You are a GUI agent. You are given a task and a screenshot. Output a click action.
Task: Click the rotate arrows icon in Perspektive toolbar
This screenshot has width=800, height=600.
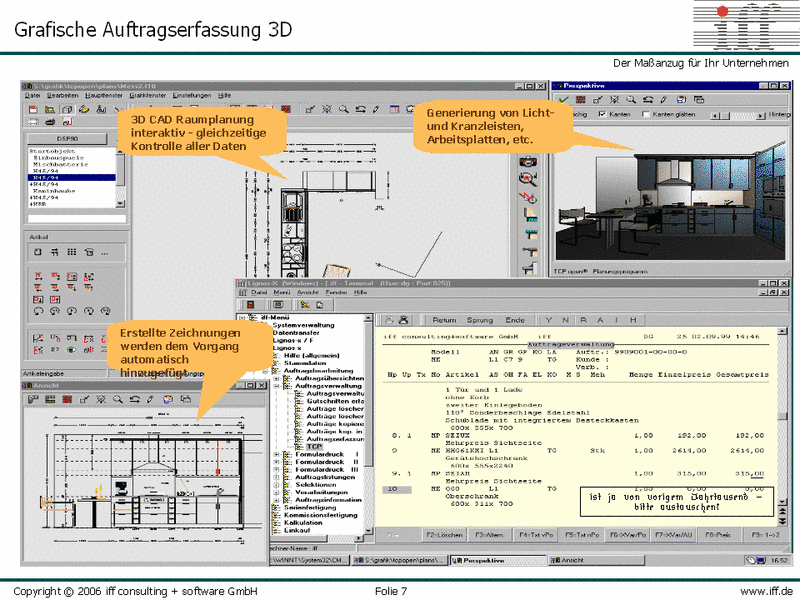click(x=648, y=100)
